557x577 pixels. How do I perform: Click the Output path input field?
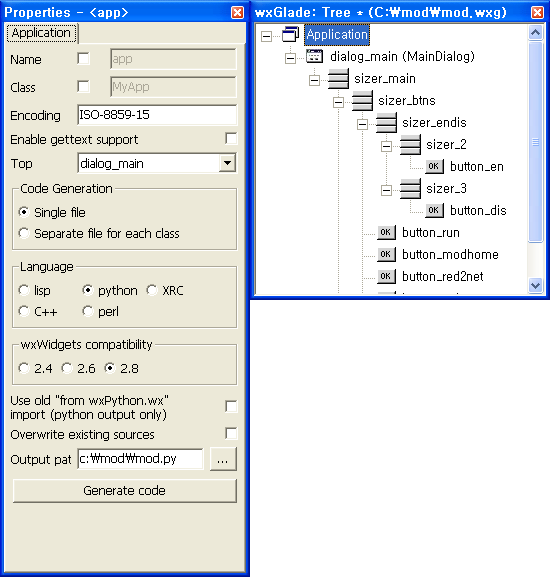point(140,459)
